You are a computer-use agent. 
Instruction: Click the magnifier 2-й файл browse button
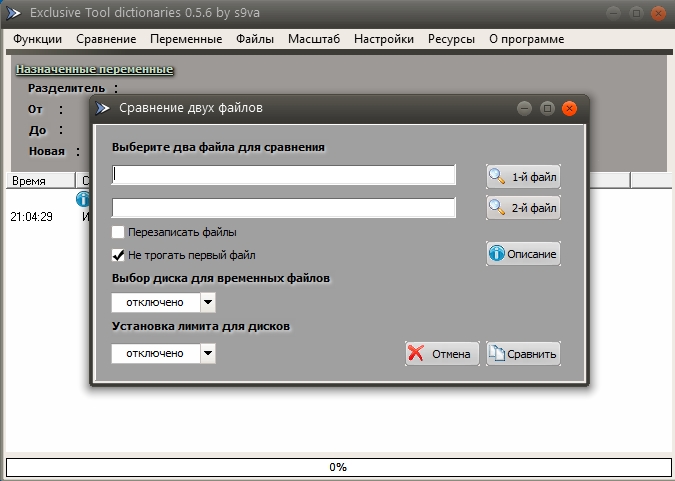523,208
